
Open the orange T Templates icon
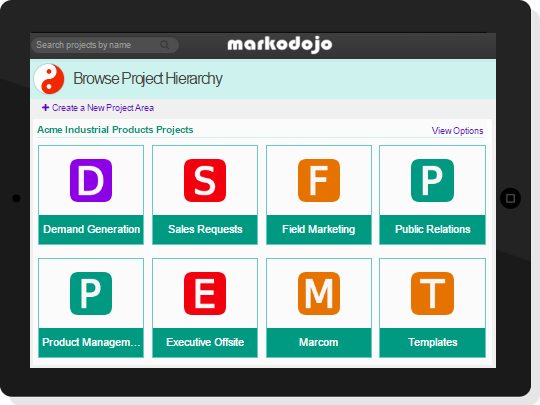(433, 293)
